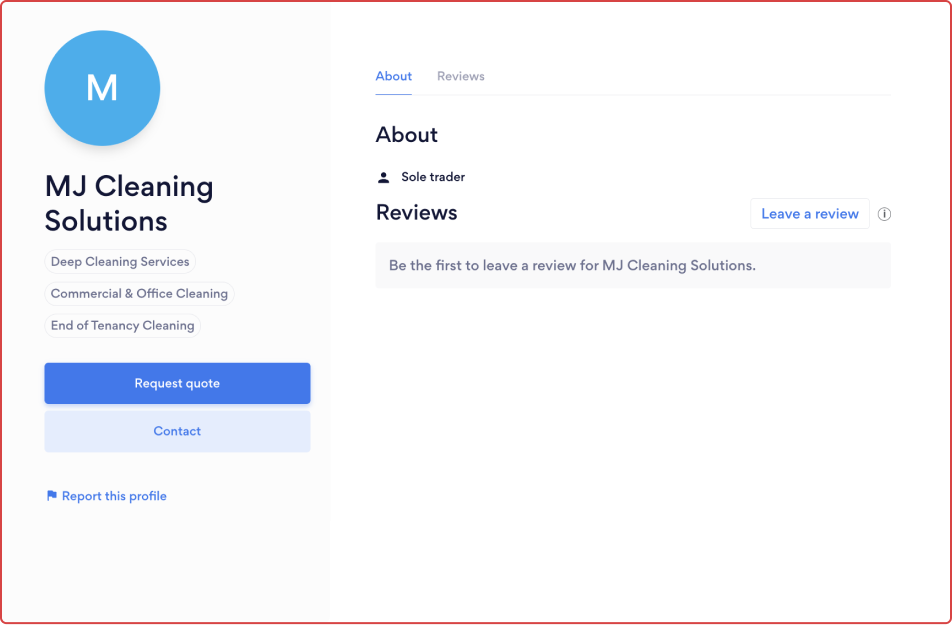Switch to the Reviews tab
This screenshot has height=625, width=952.
click(x=460, y=76)
